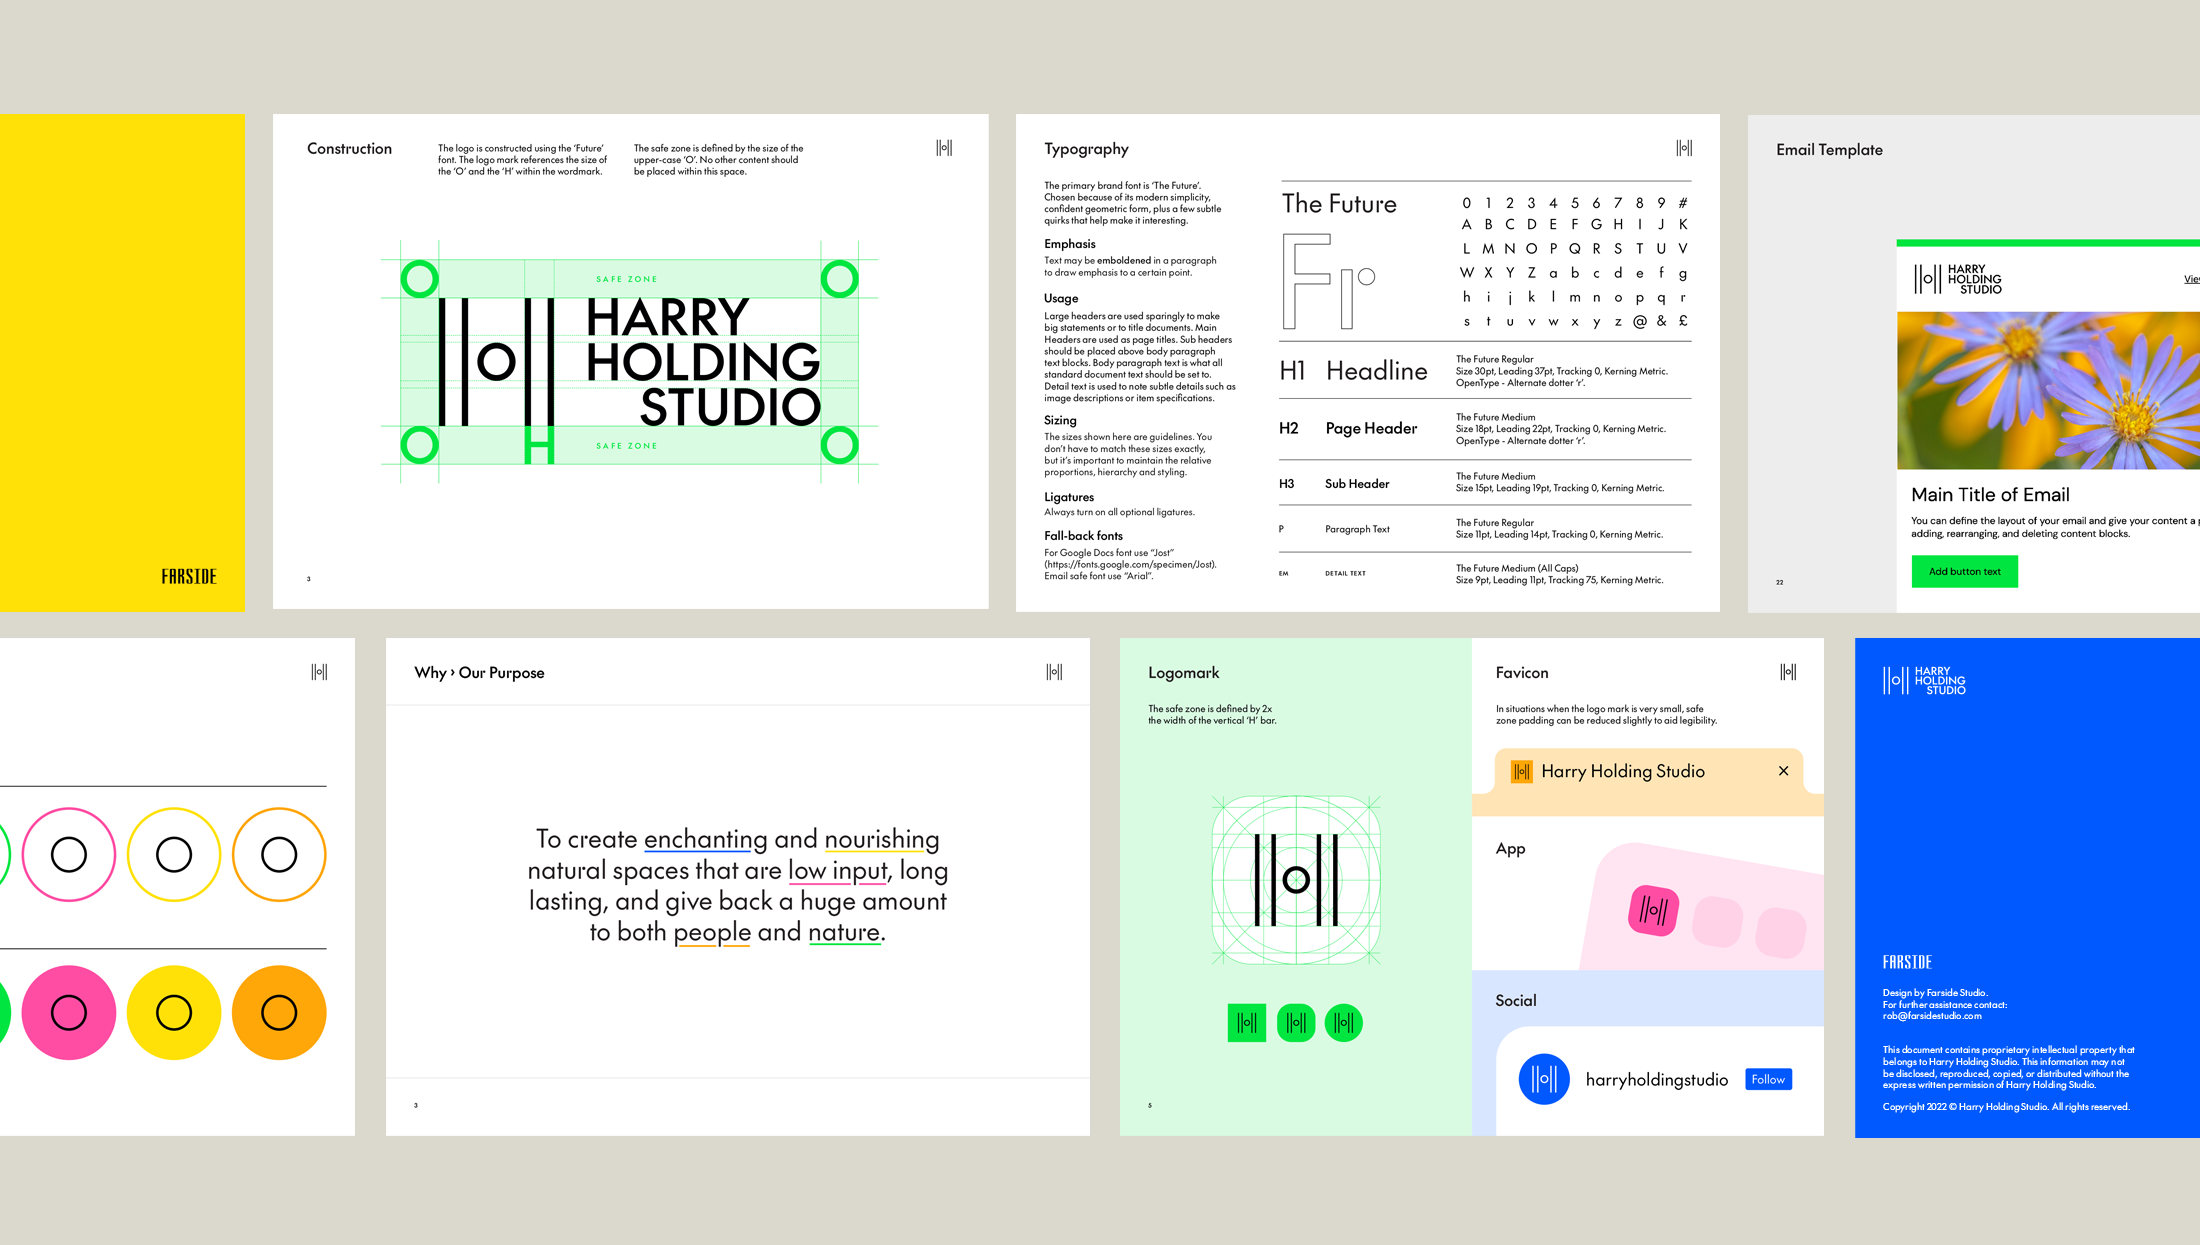
Task: Click the 'Favicon' section title
Action: 1522,673
